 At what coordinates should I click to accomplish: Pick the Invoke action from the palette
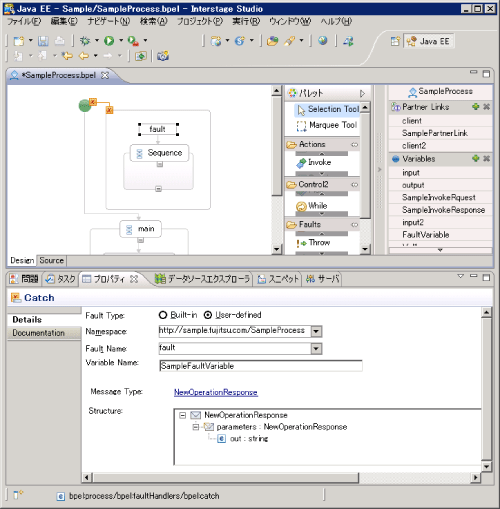(x=314, y=163)
